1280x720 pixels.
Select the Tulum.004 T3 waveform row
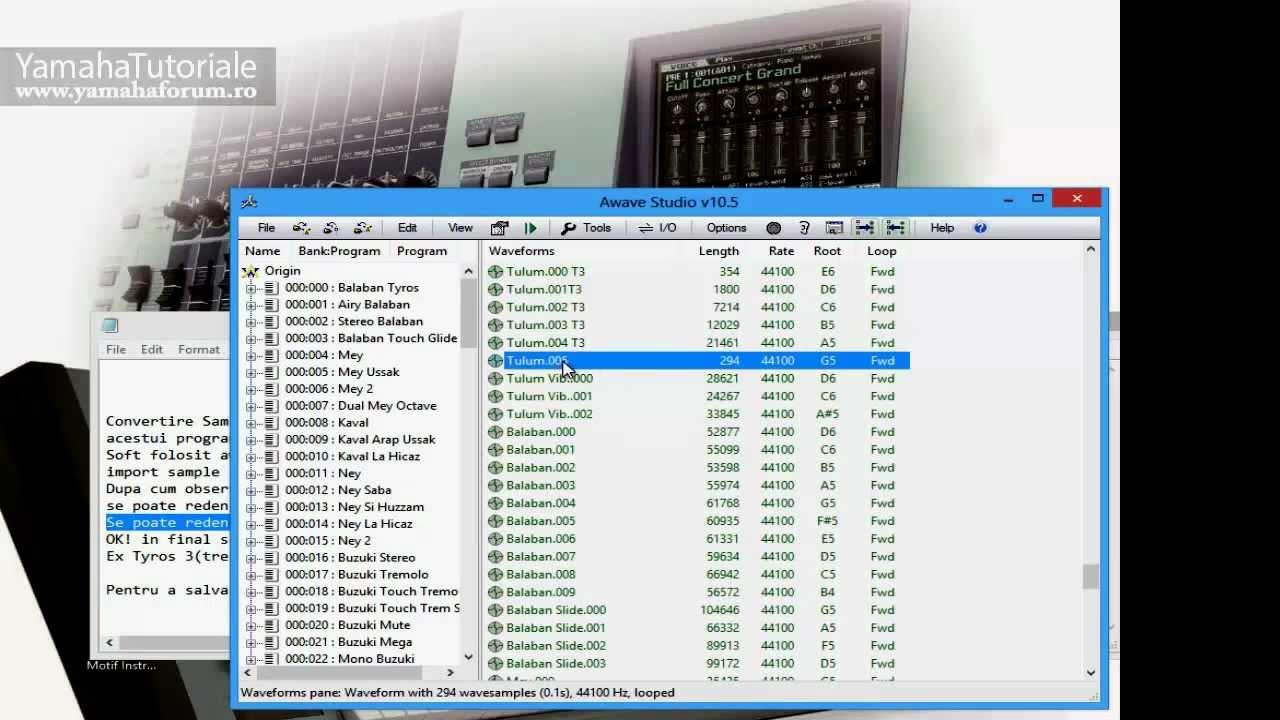[x=698, y=343]
